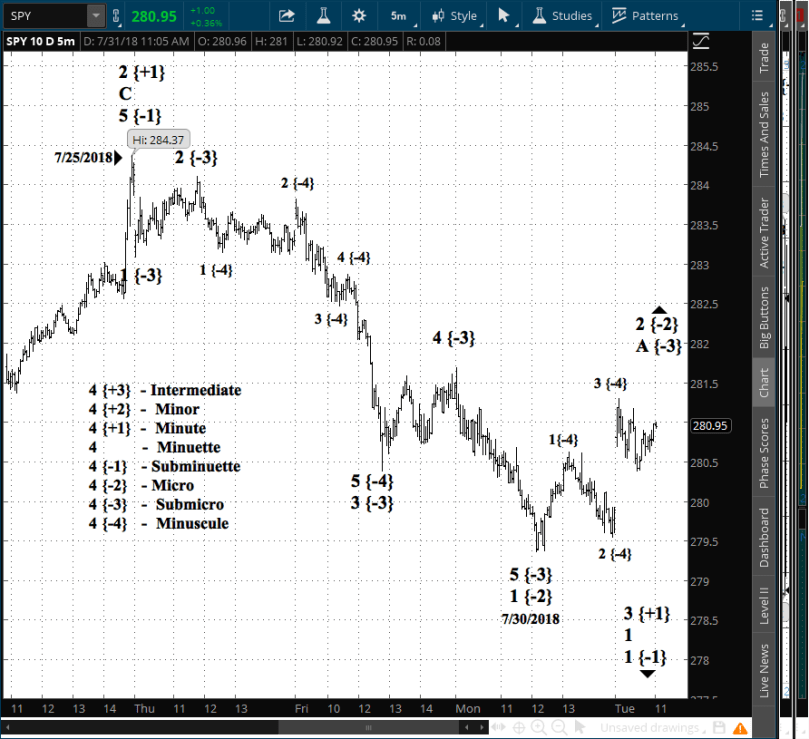Open the flask analysis icon in toolbar
809x739 pixels.
click(323, 16)
